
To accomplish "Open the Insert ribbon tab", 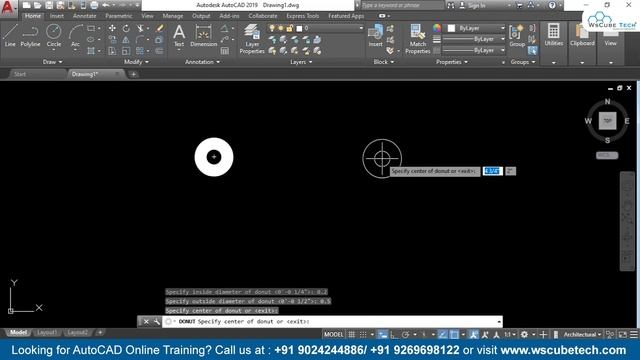I will 56,16.
